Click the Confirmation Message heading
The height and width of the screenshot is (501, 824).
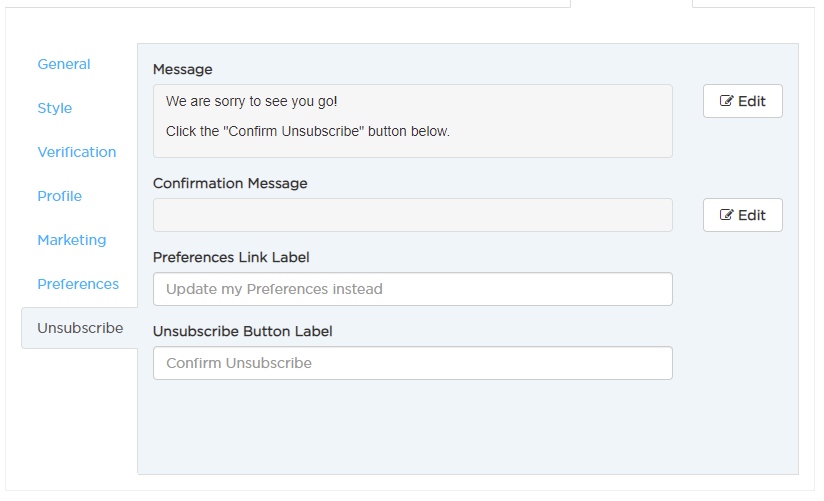coord(230,183)
